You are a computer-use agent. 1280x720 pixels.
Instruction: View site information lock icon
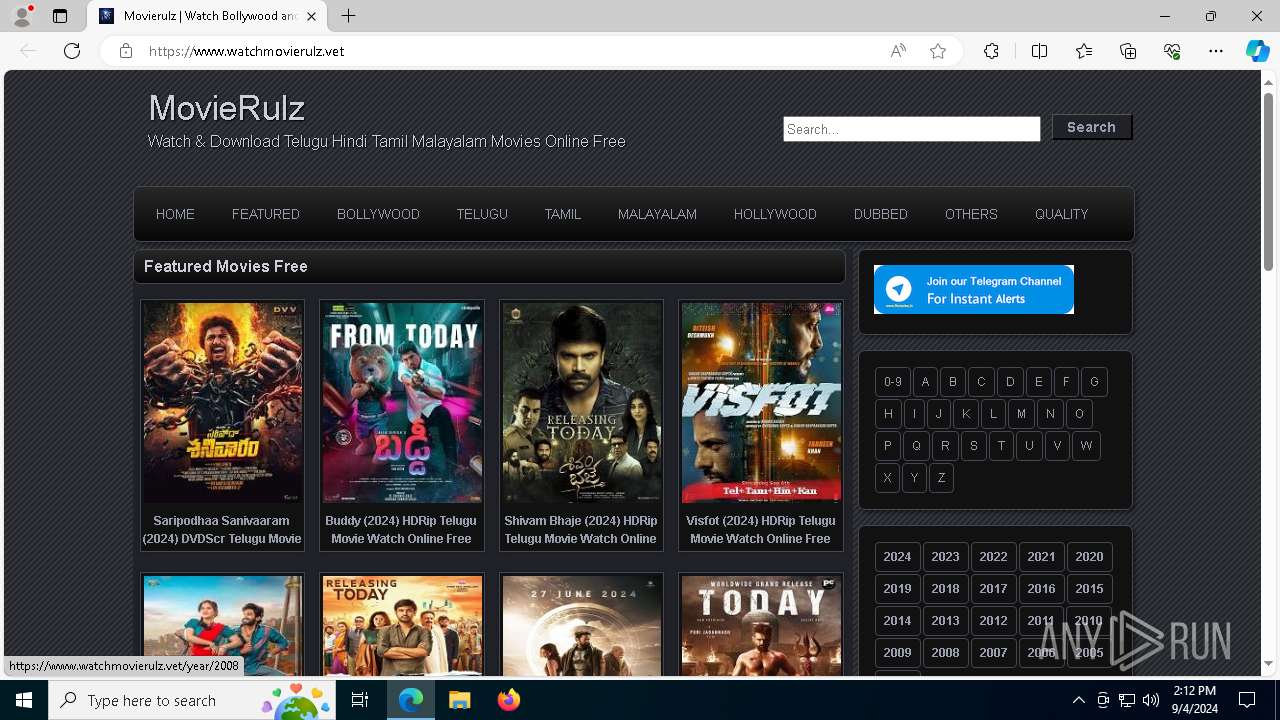126,51
